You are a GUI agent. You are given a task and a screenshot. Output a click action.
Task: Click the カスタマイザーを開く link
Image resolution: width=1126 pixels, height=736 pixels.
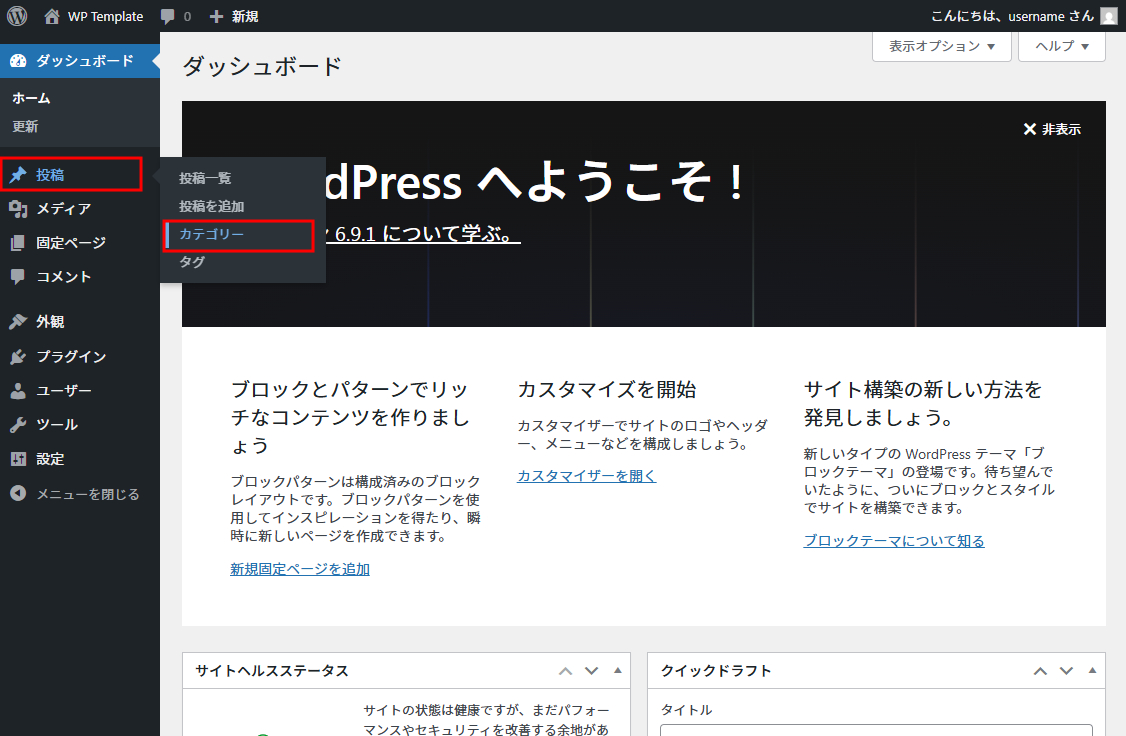click(x=587, y=476)
